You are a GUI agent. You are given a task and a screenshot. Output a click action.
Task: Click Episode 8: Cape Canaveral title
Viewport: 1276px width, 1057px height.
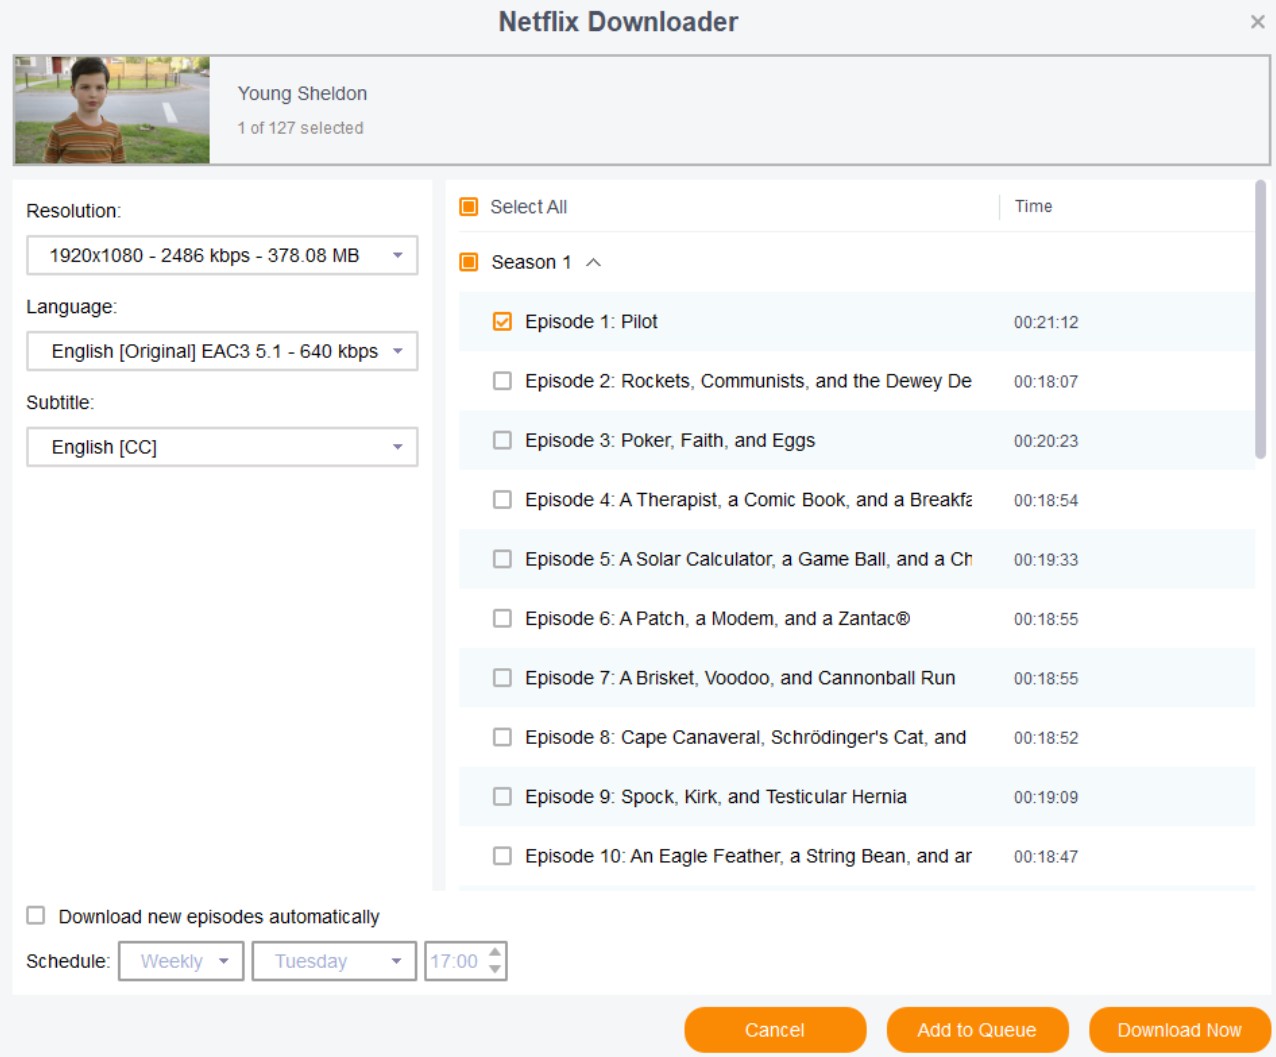point(746,737)
